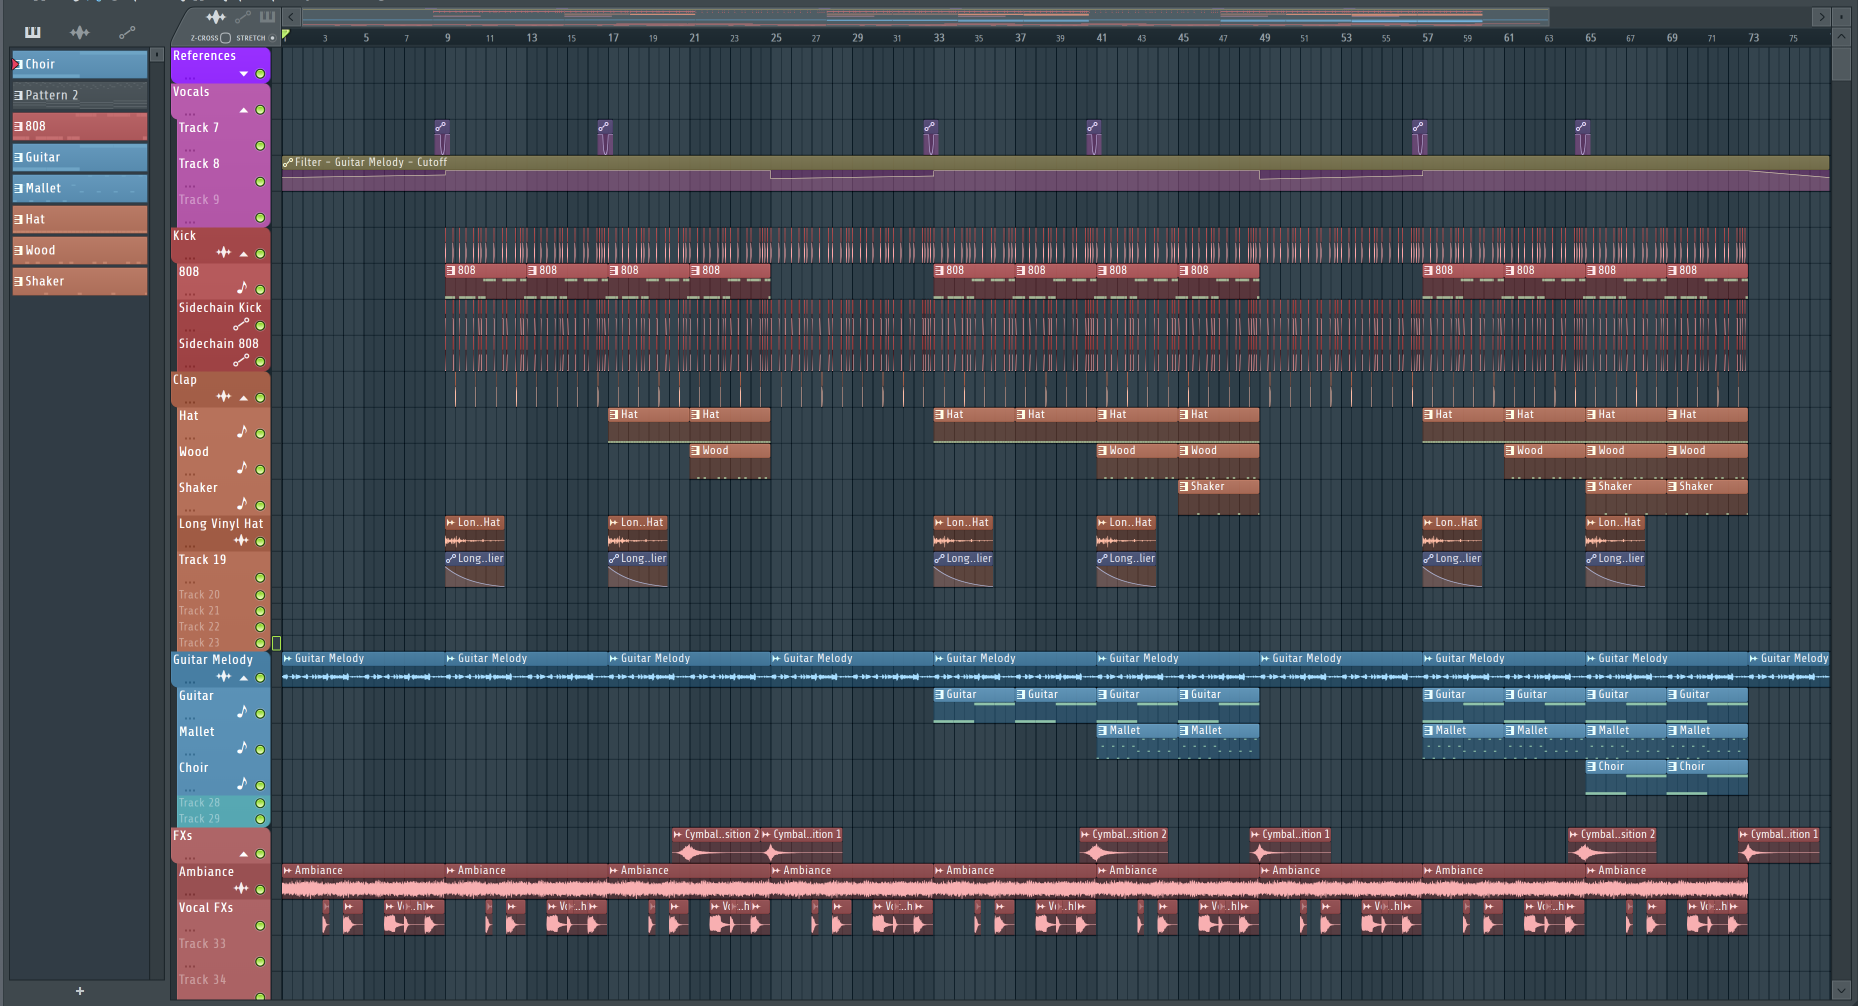Mute the References track group
The width and height of the screenshot is (1858, 1006).
pyautogui.click(x=260, y=74)
